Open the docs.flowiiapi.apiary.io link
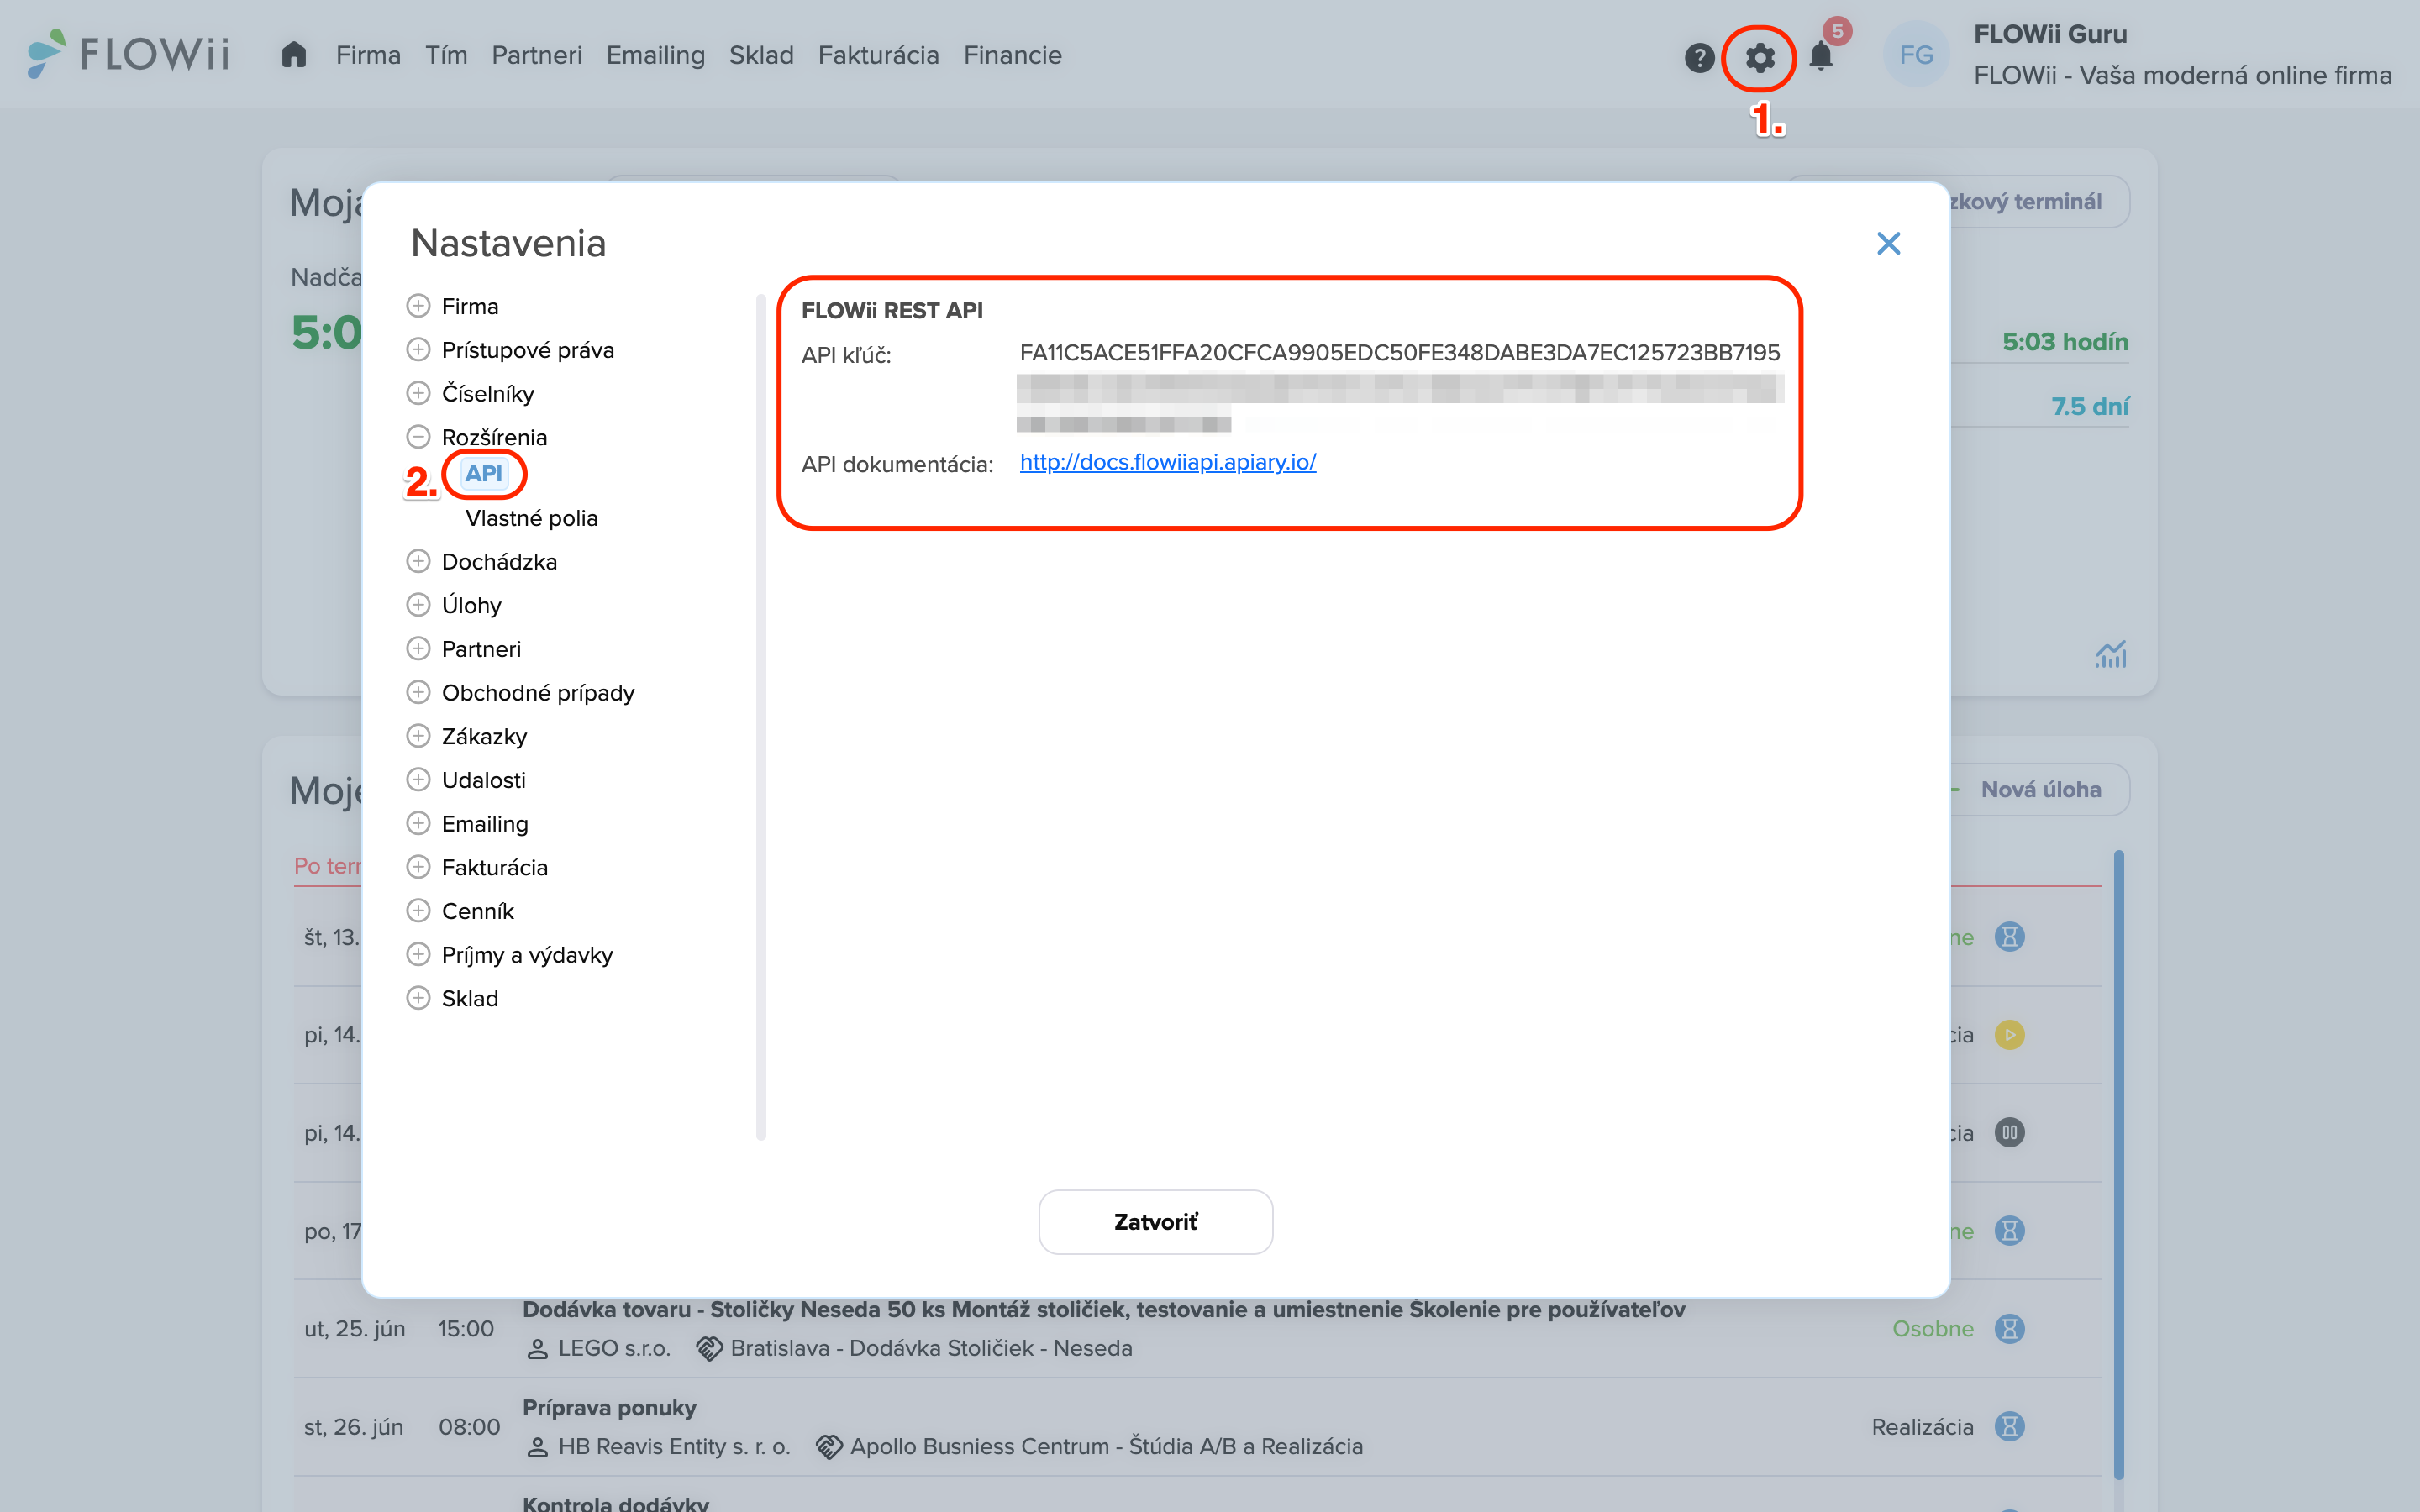 pos(1168,462)
